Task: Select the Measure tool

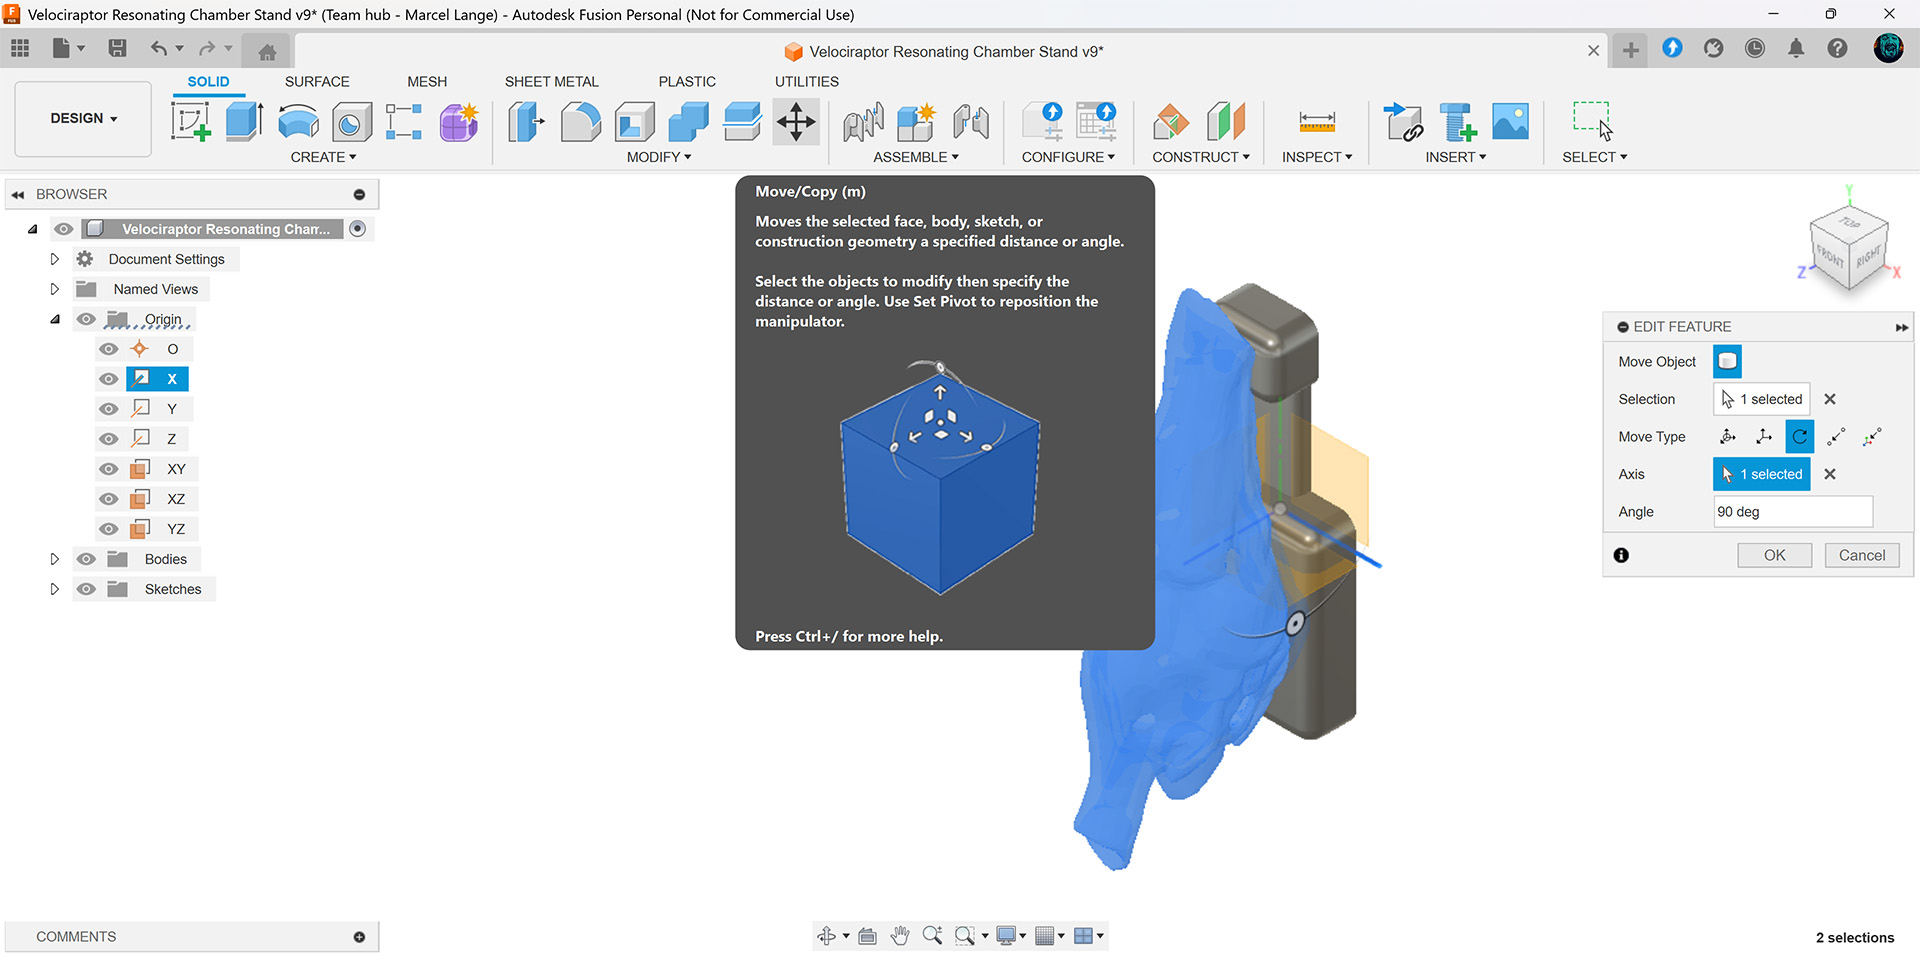Action: point(1317,122)
